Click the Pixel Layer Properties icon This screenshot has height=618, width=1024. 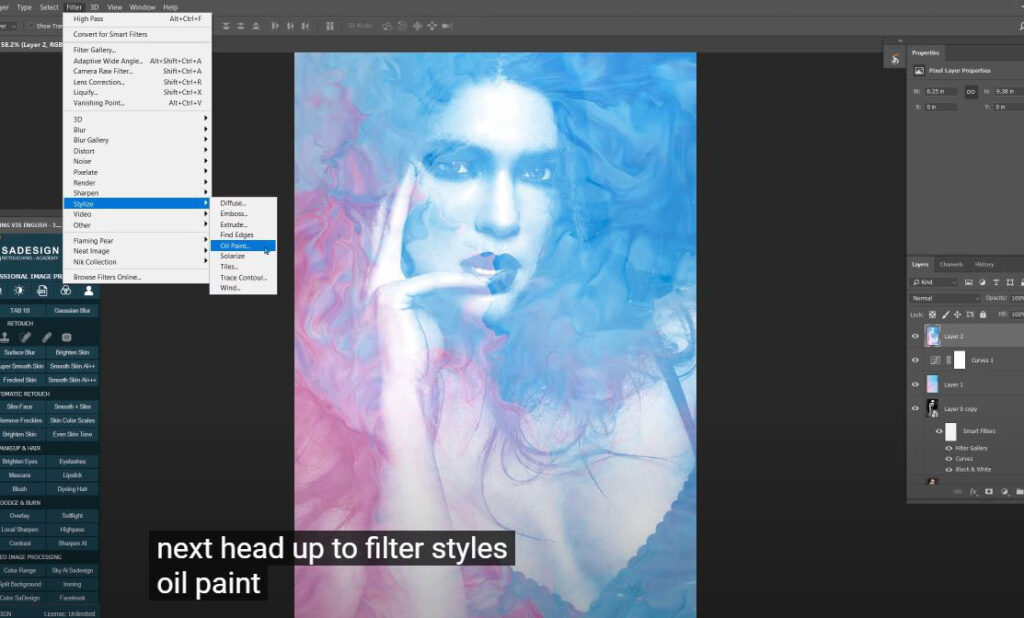point(920,70)
